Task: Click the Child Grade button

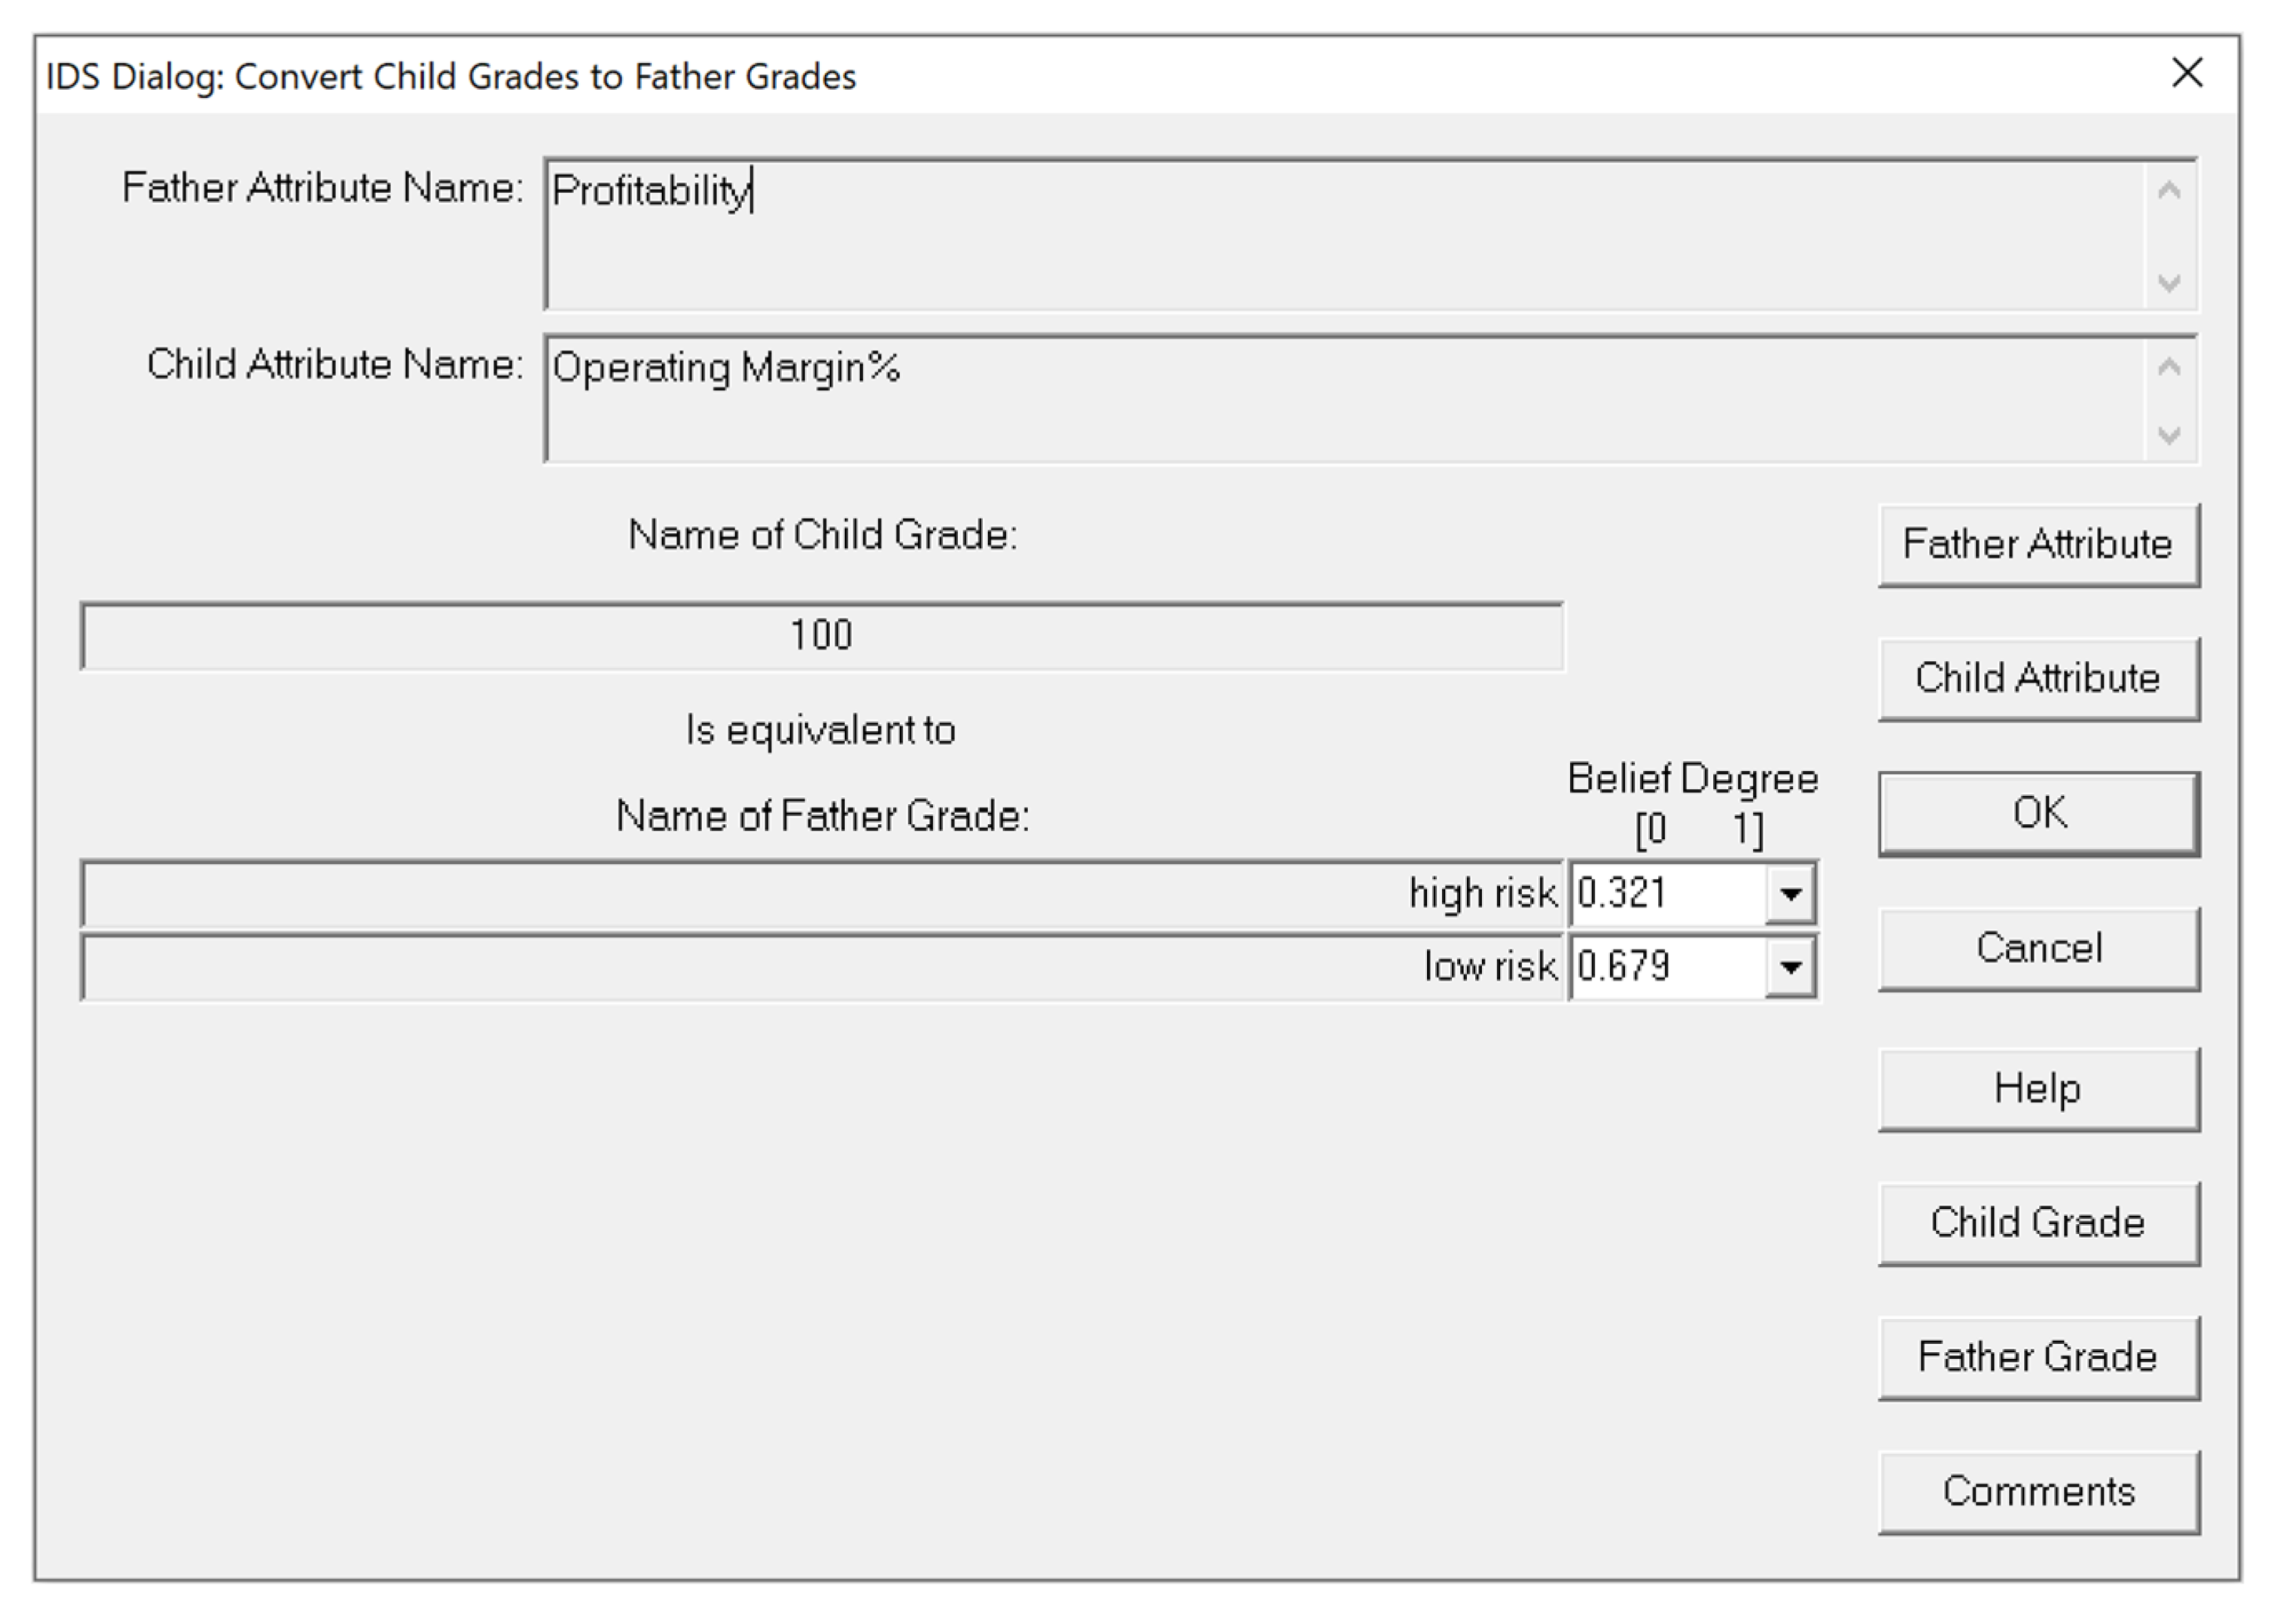Action: [2038, 1223]
